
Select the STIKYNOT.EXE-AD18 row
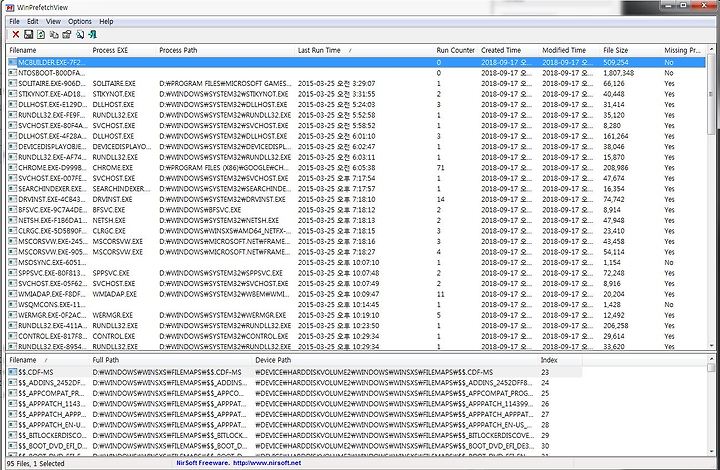tap(356, 94)
